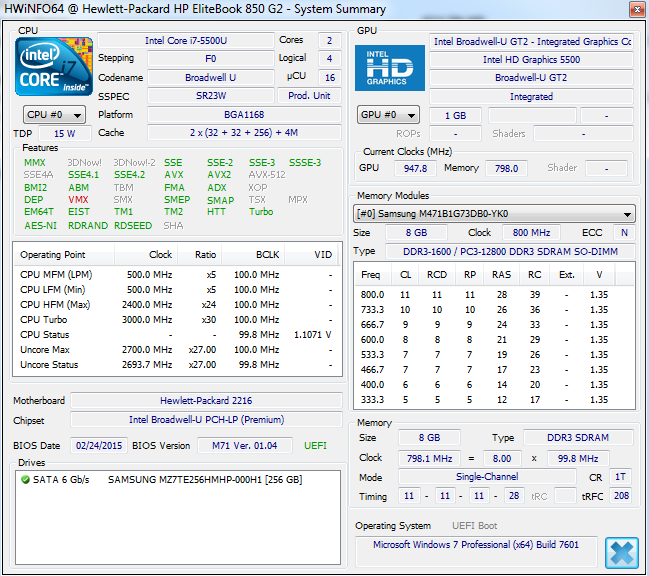Click the DDR3-1600 memory type field

(510, 252)
